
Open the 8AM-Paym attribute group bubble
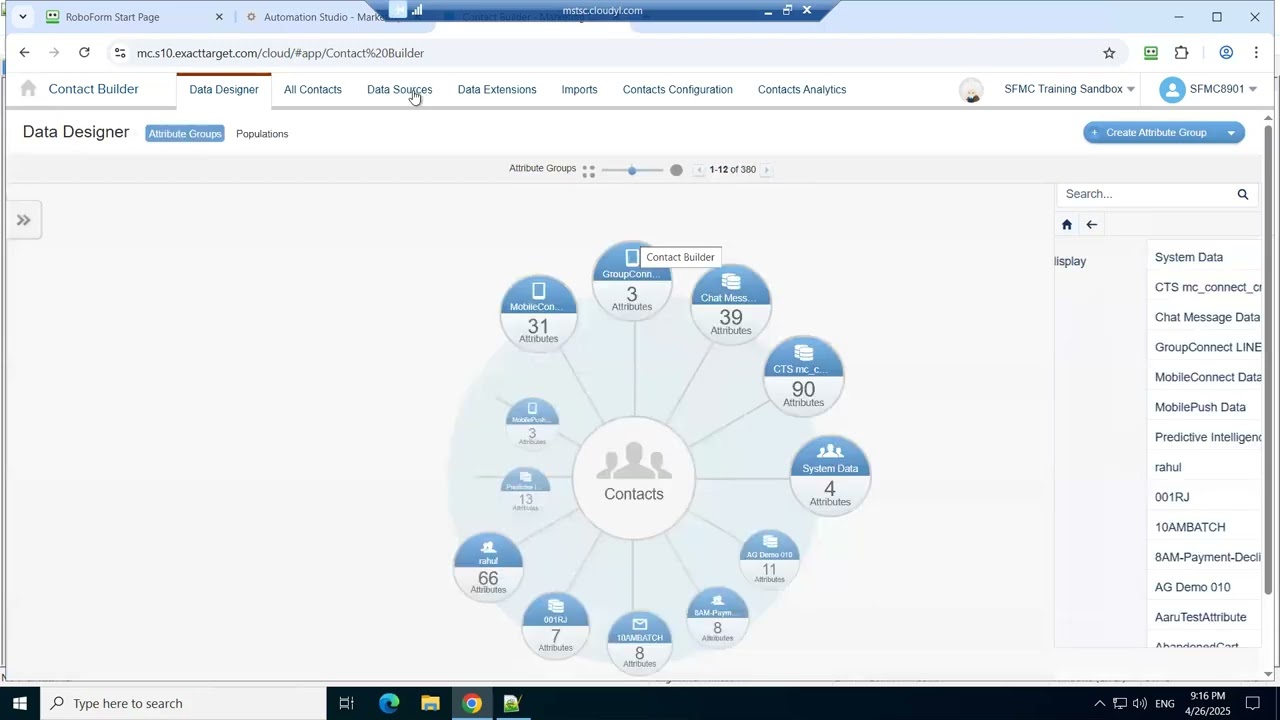[717, 618]
